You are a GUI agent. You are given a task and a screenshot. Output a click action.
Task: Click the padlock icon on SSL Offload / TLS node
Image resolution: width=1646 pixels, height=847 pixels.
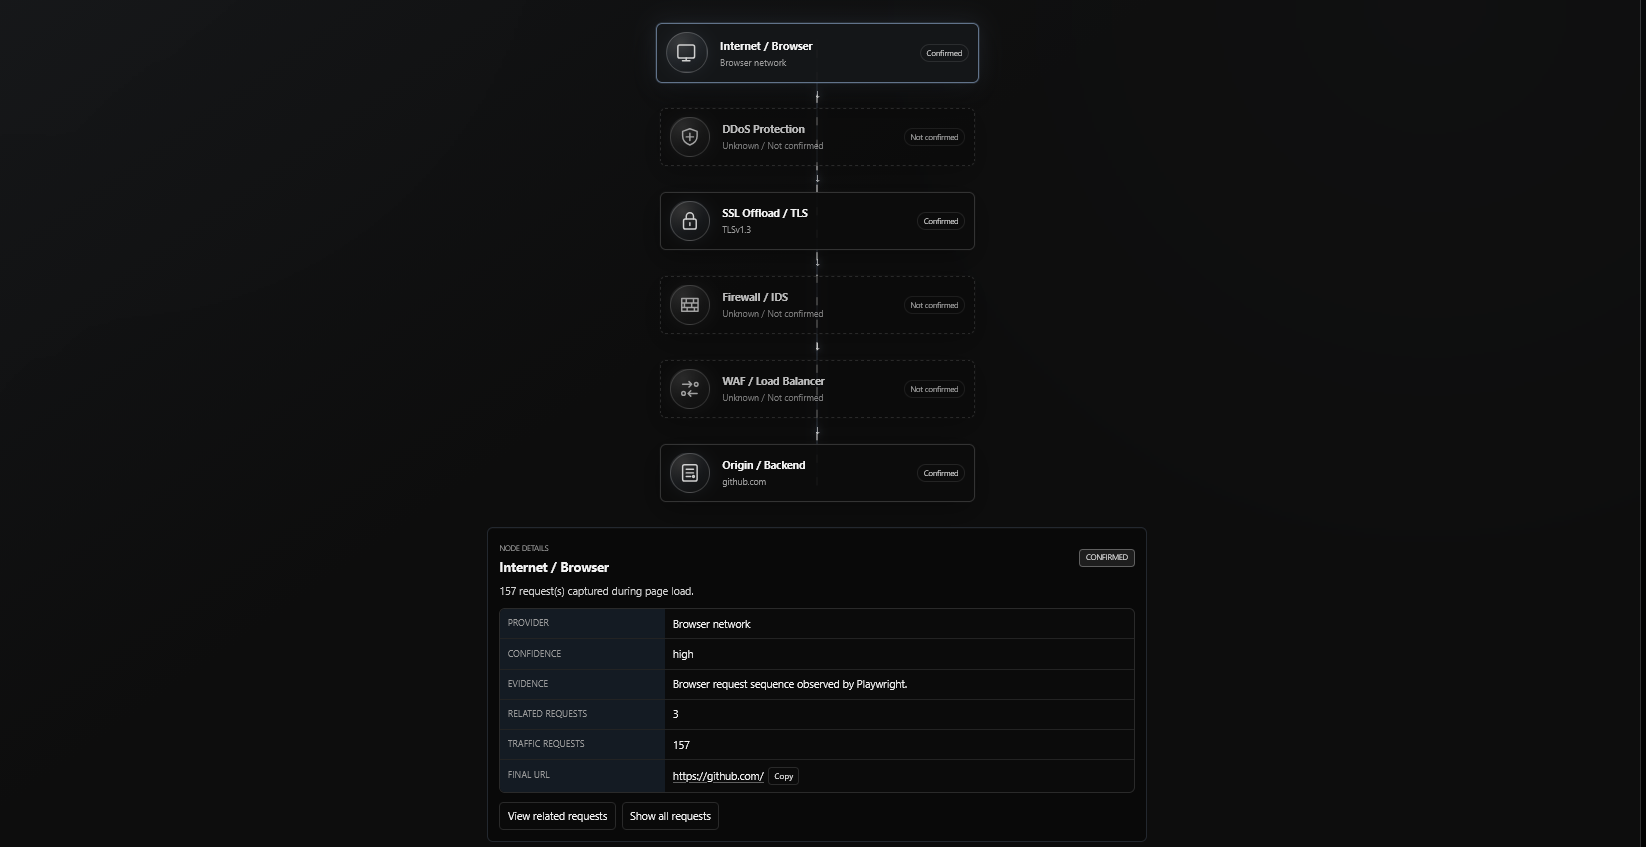pos(690,221)
